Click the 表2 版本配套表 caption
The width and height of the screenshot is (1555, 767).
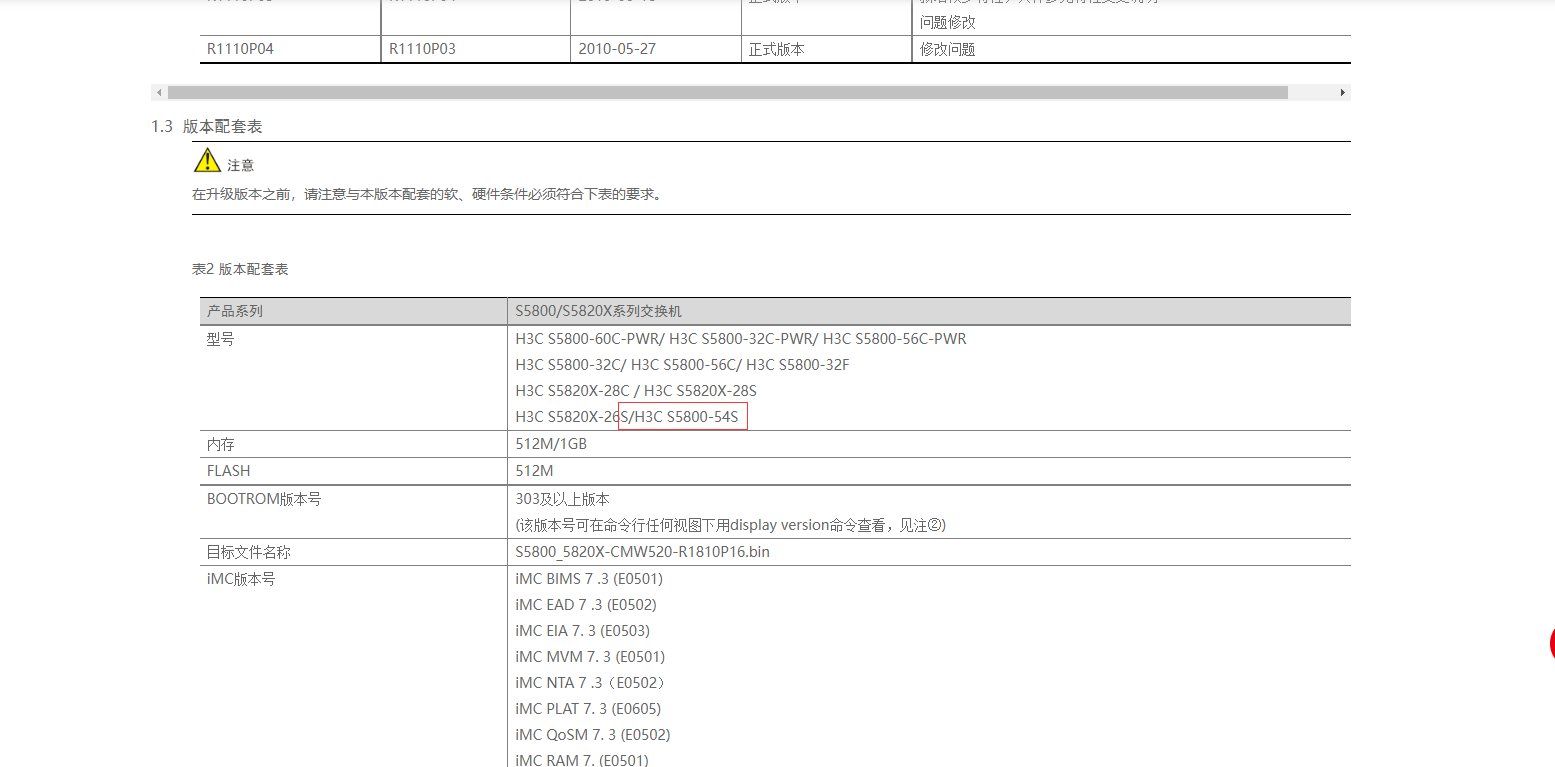(240, 269)
